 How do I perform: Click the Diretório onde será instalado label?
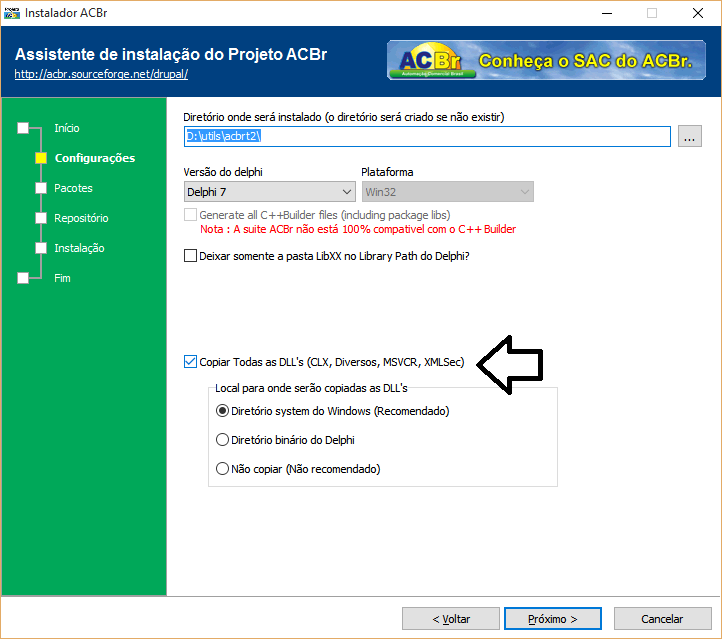click(x=344, y=117)
